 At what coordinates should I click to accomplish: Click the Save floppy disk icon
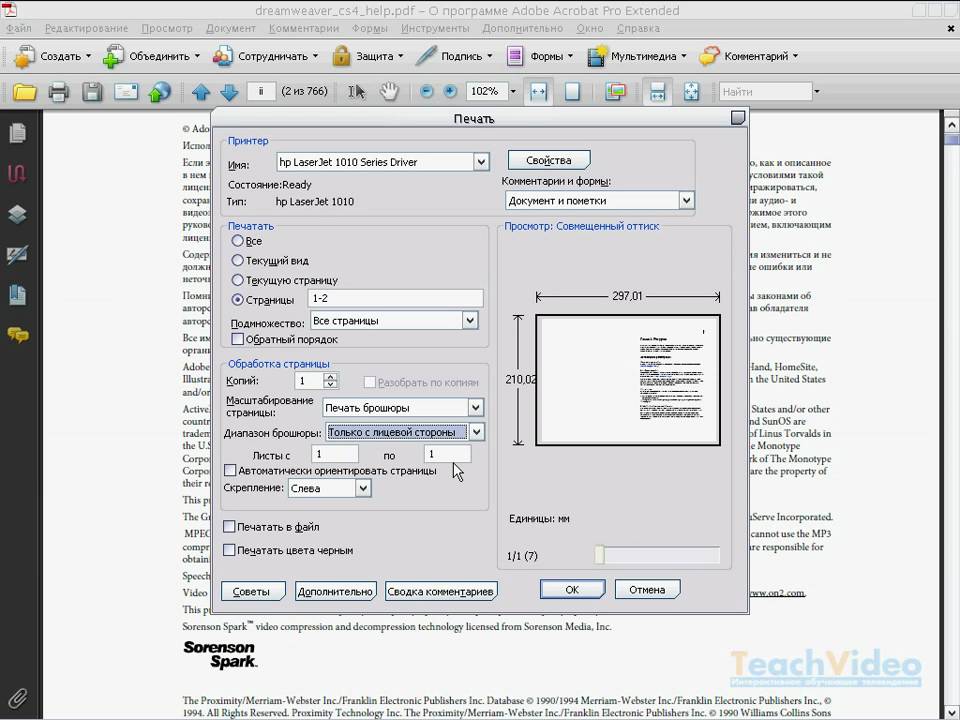point(92,92)
